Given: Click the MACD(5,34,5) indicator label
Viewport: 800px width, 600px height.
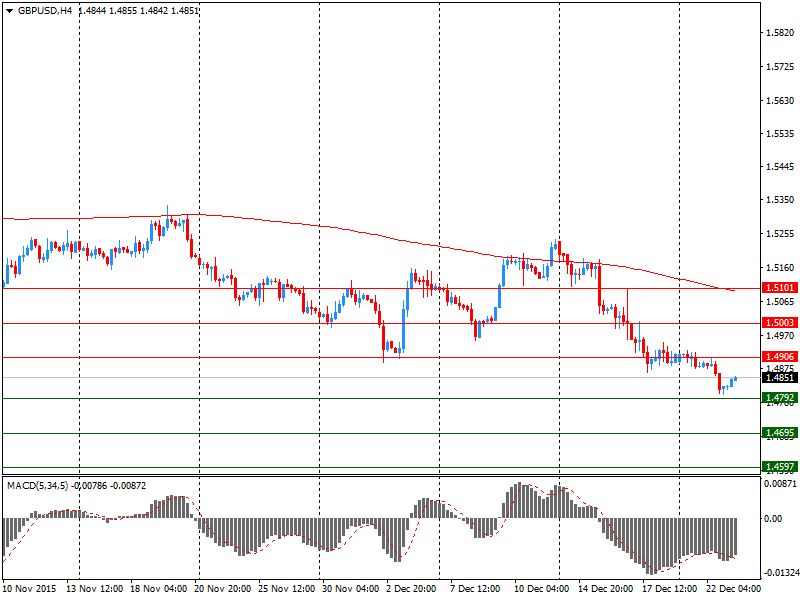Looking at the screenshot, I should (38, 486).
